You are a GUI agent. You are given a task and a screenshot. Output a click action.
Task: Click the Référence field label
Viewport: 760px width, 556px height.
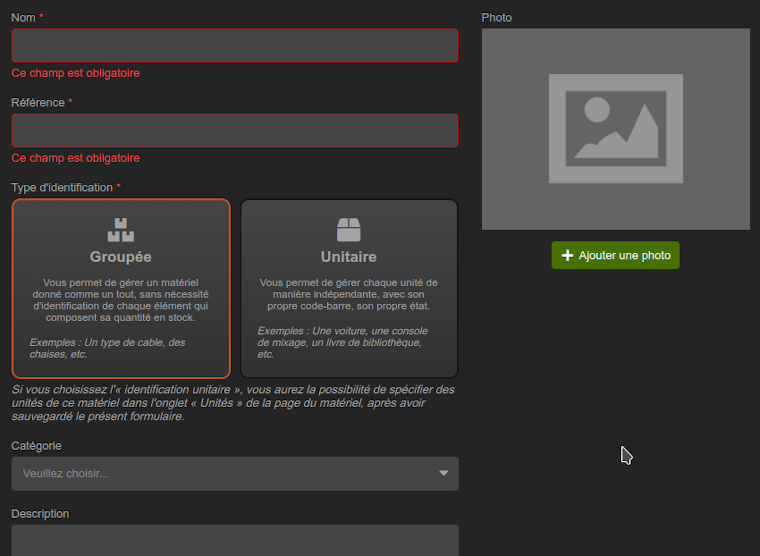click(x=38, y=103)
